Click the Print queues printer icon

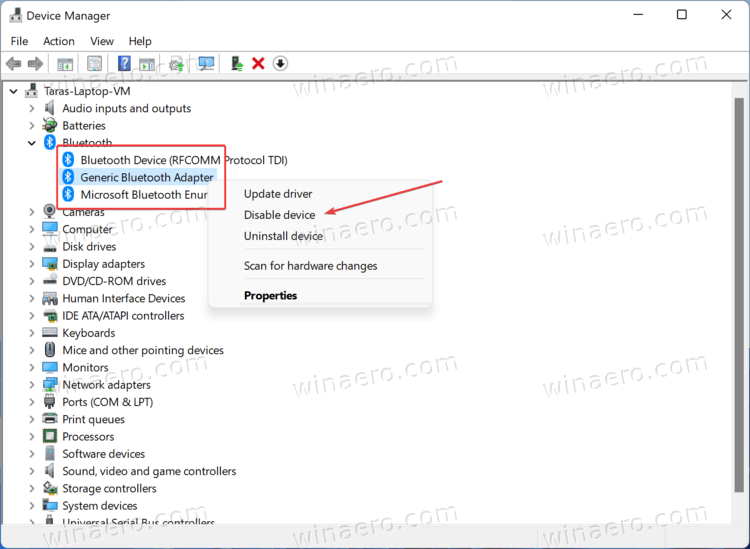coord(50,419)
